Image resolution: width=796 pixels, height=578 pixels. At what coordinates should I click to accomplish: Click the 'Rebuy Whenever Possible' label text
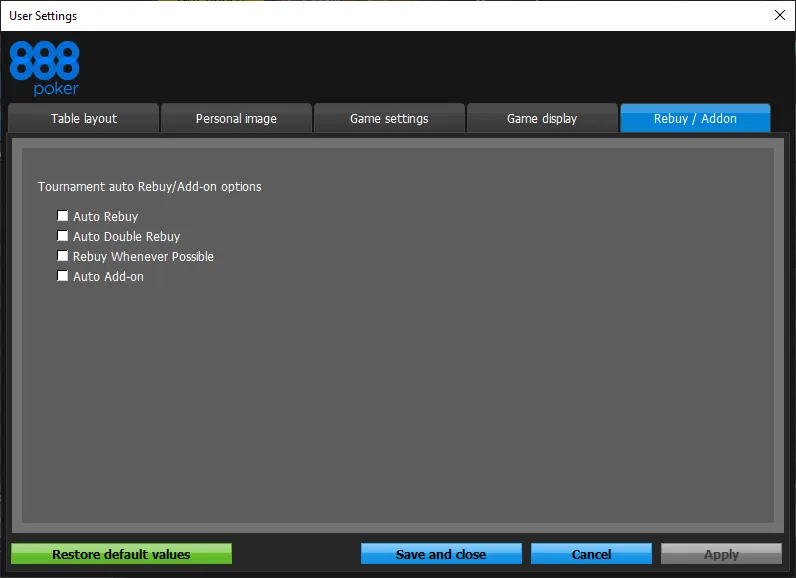[143, 256]
